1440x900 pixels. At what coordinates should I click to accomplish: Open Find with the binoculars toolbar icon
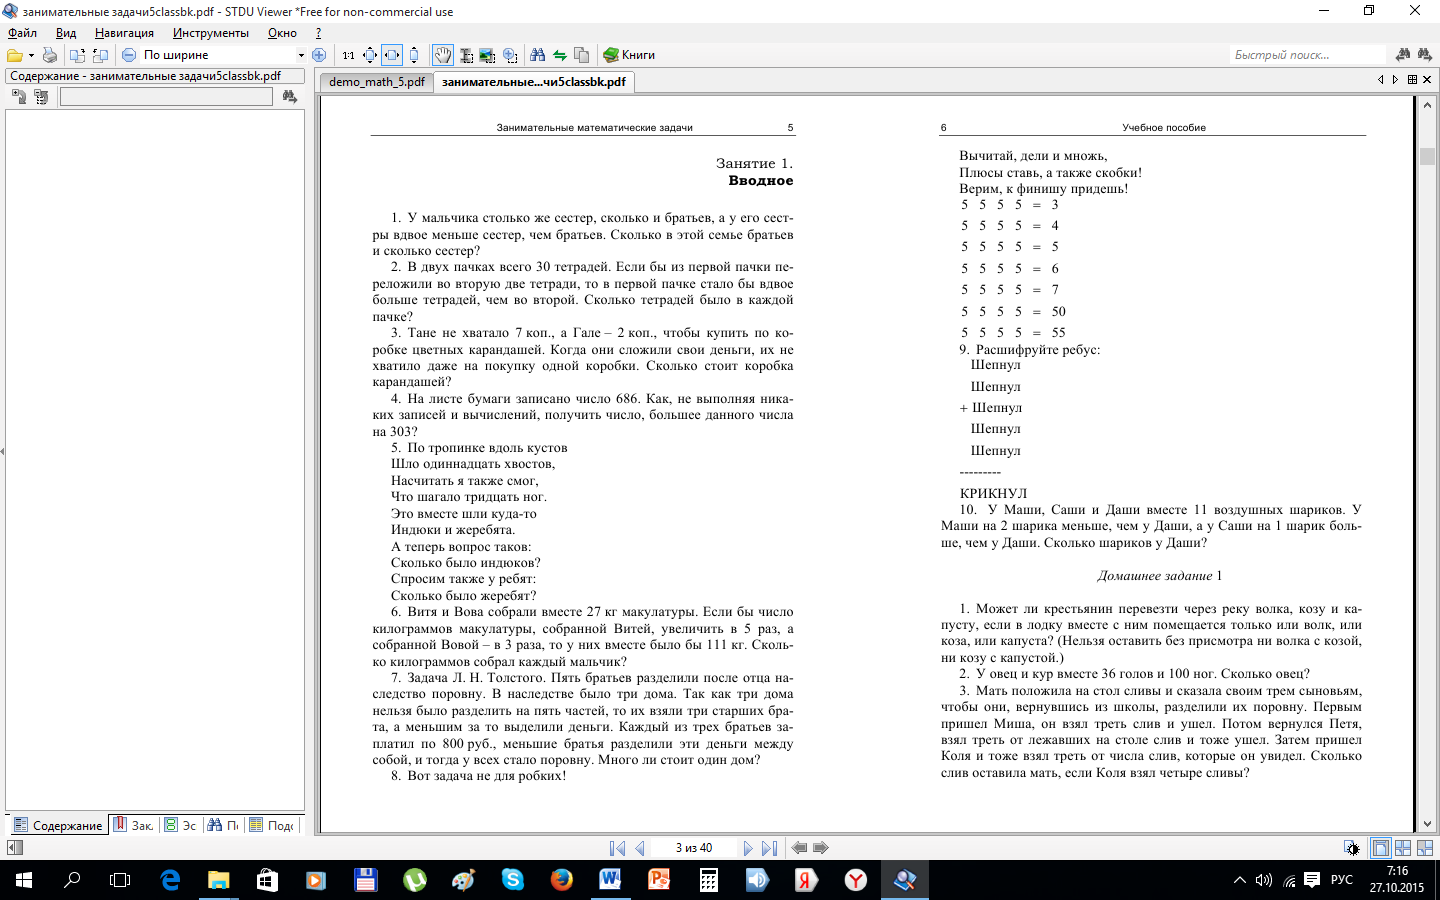coord(538,55)
